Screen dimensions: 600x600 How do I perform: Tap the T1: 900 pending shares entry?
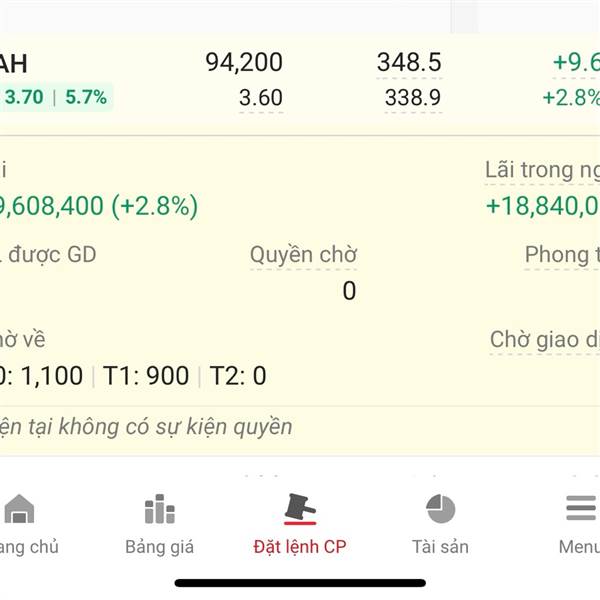click(x=146, y=375)
